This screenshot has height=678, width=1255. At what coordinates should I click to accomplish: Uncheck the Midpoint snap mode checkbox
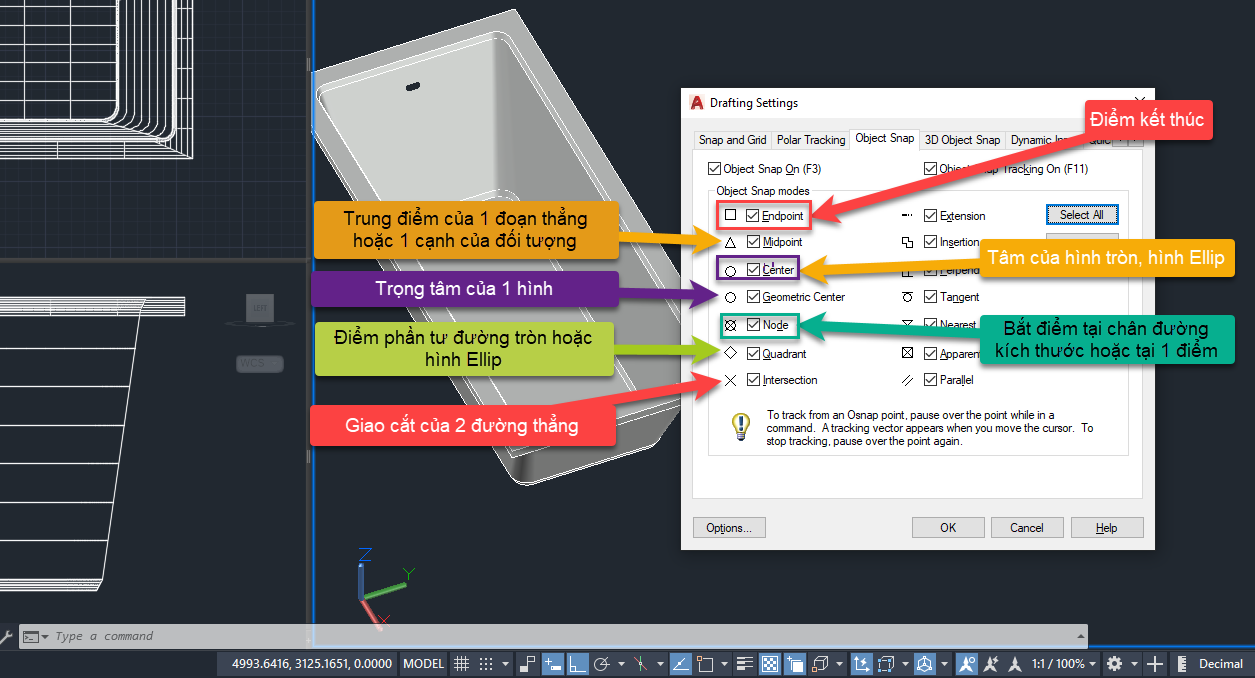(x=753, y=242)
